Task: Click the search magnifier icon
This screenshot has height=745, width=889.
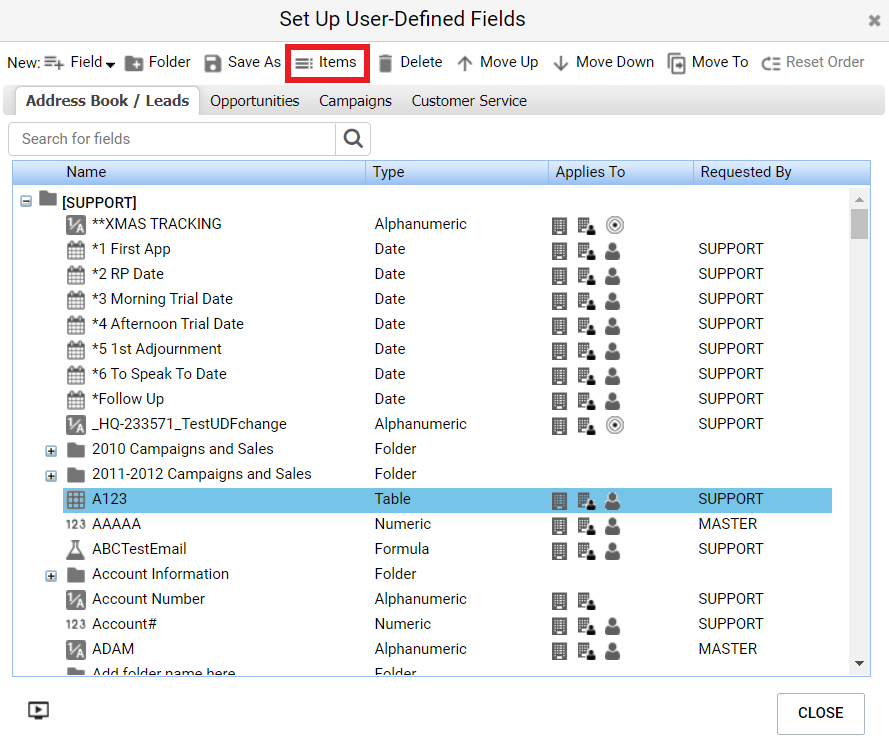Action: point(353,139)
